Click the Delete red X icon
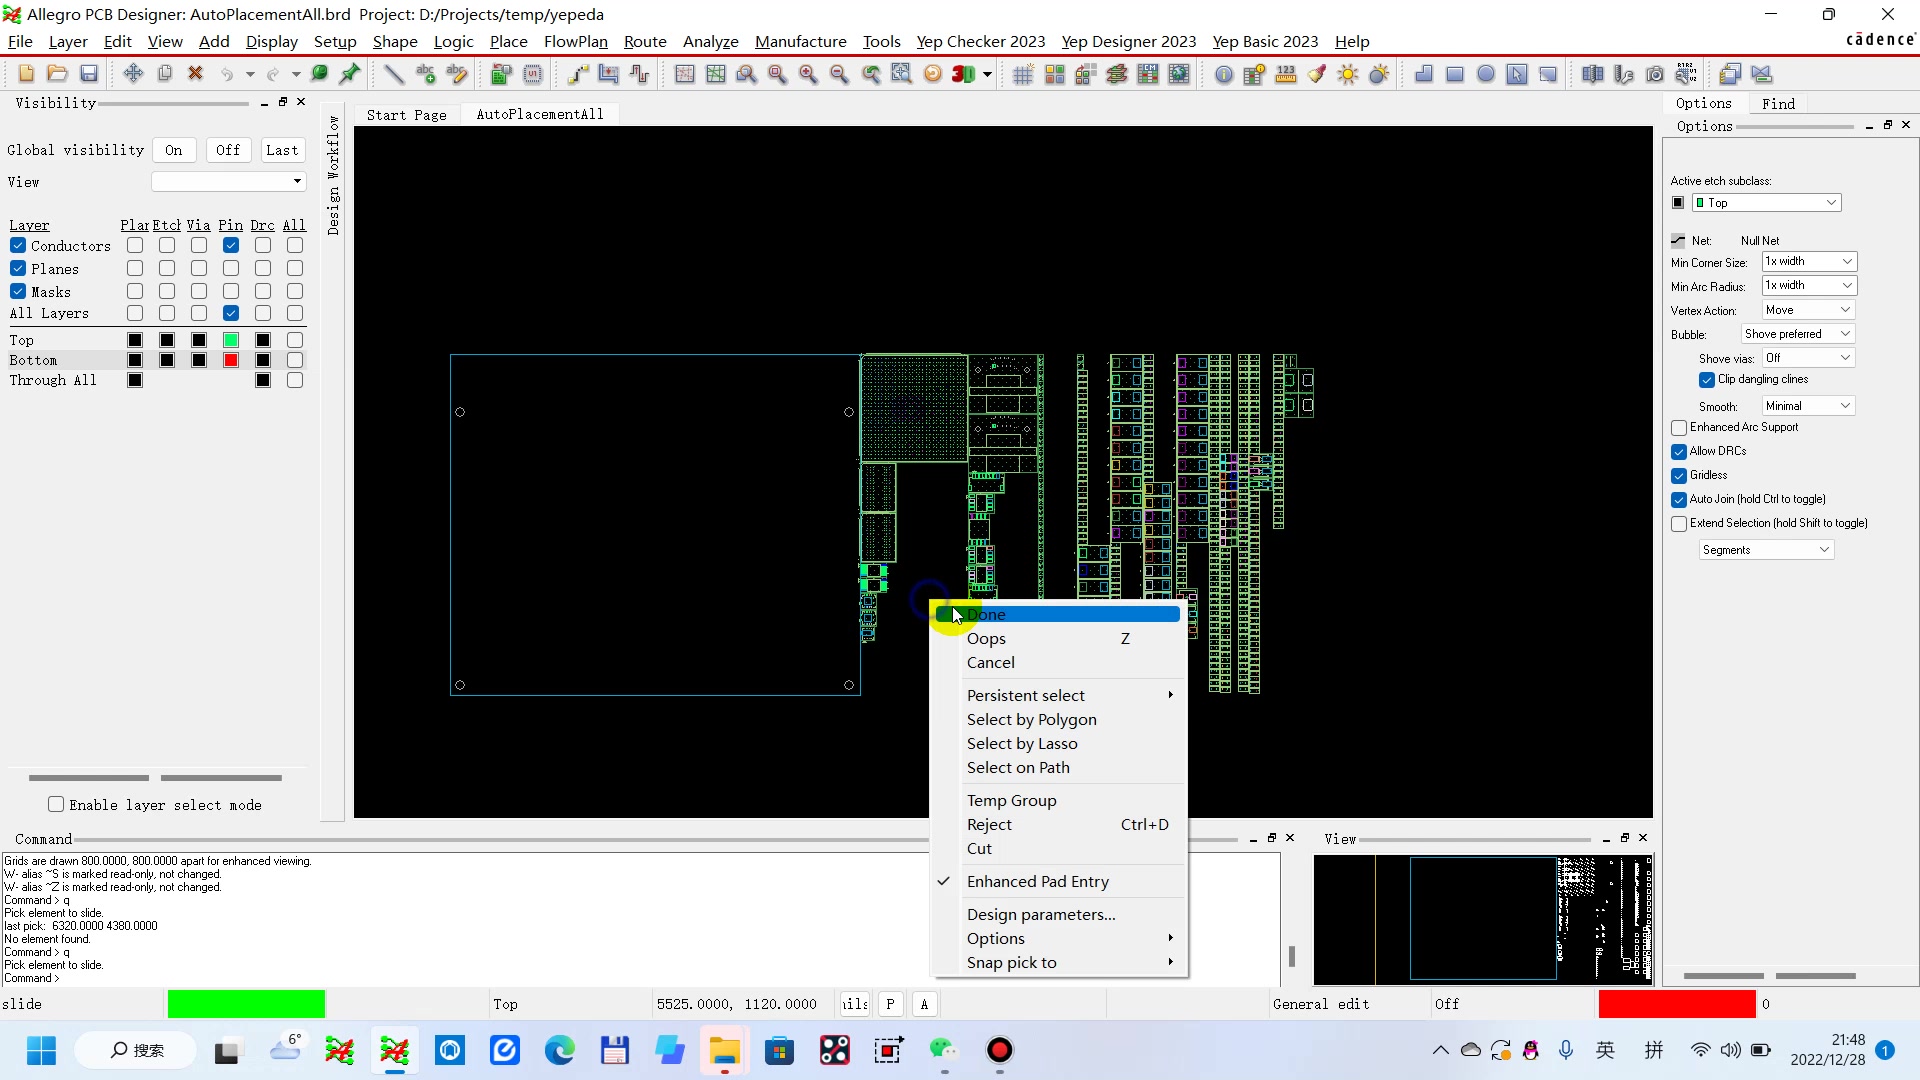 pos(196,74)
